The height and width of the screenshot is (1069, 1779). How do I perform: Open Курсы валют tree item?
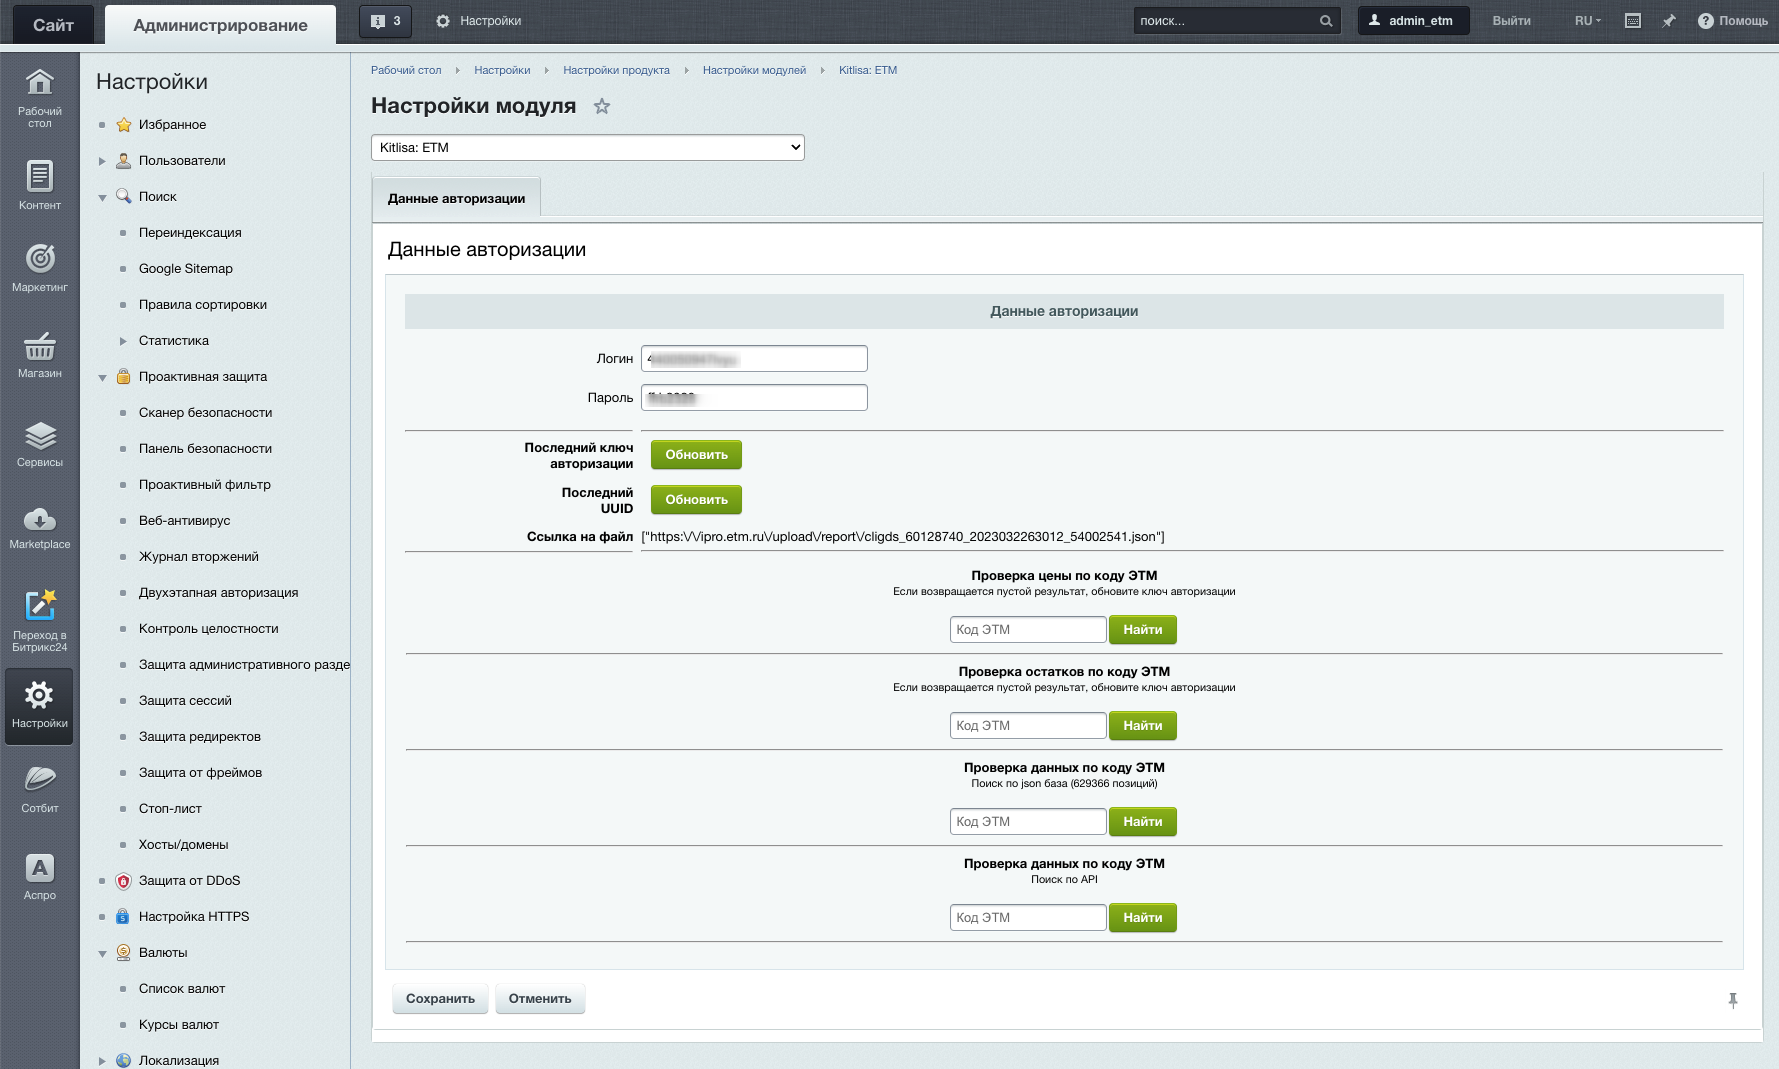click(x=179, y=1025)
